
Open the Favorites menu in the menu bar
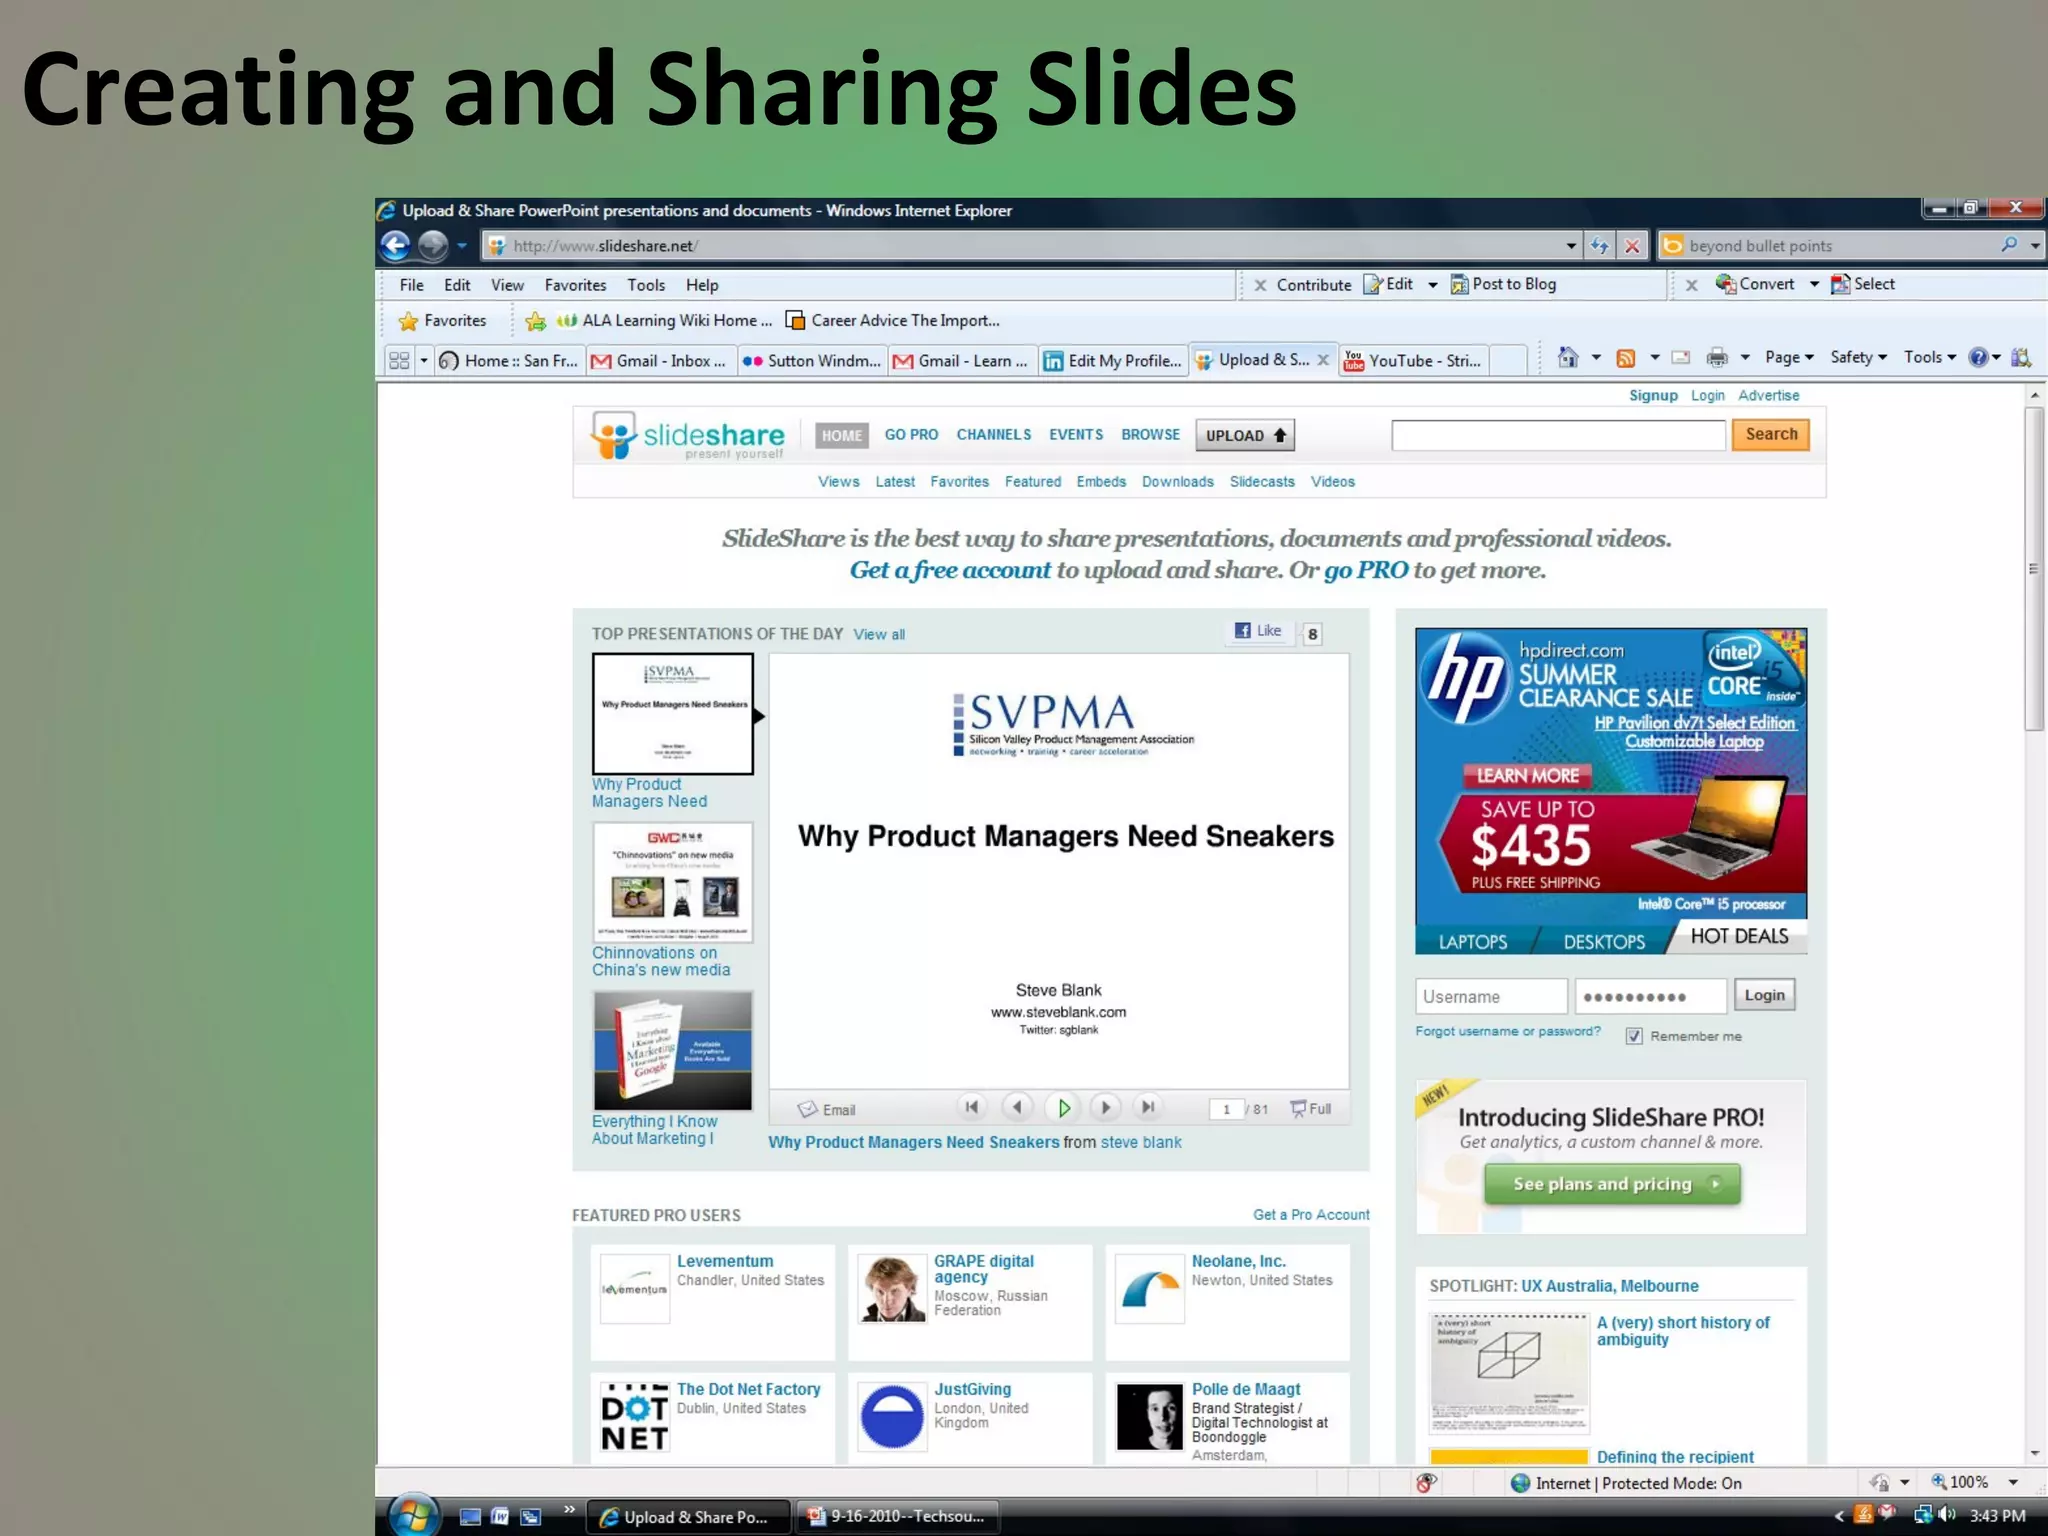pos(575,285)
